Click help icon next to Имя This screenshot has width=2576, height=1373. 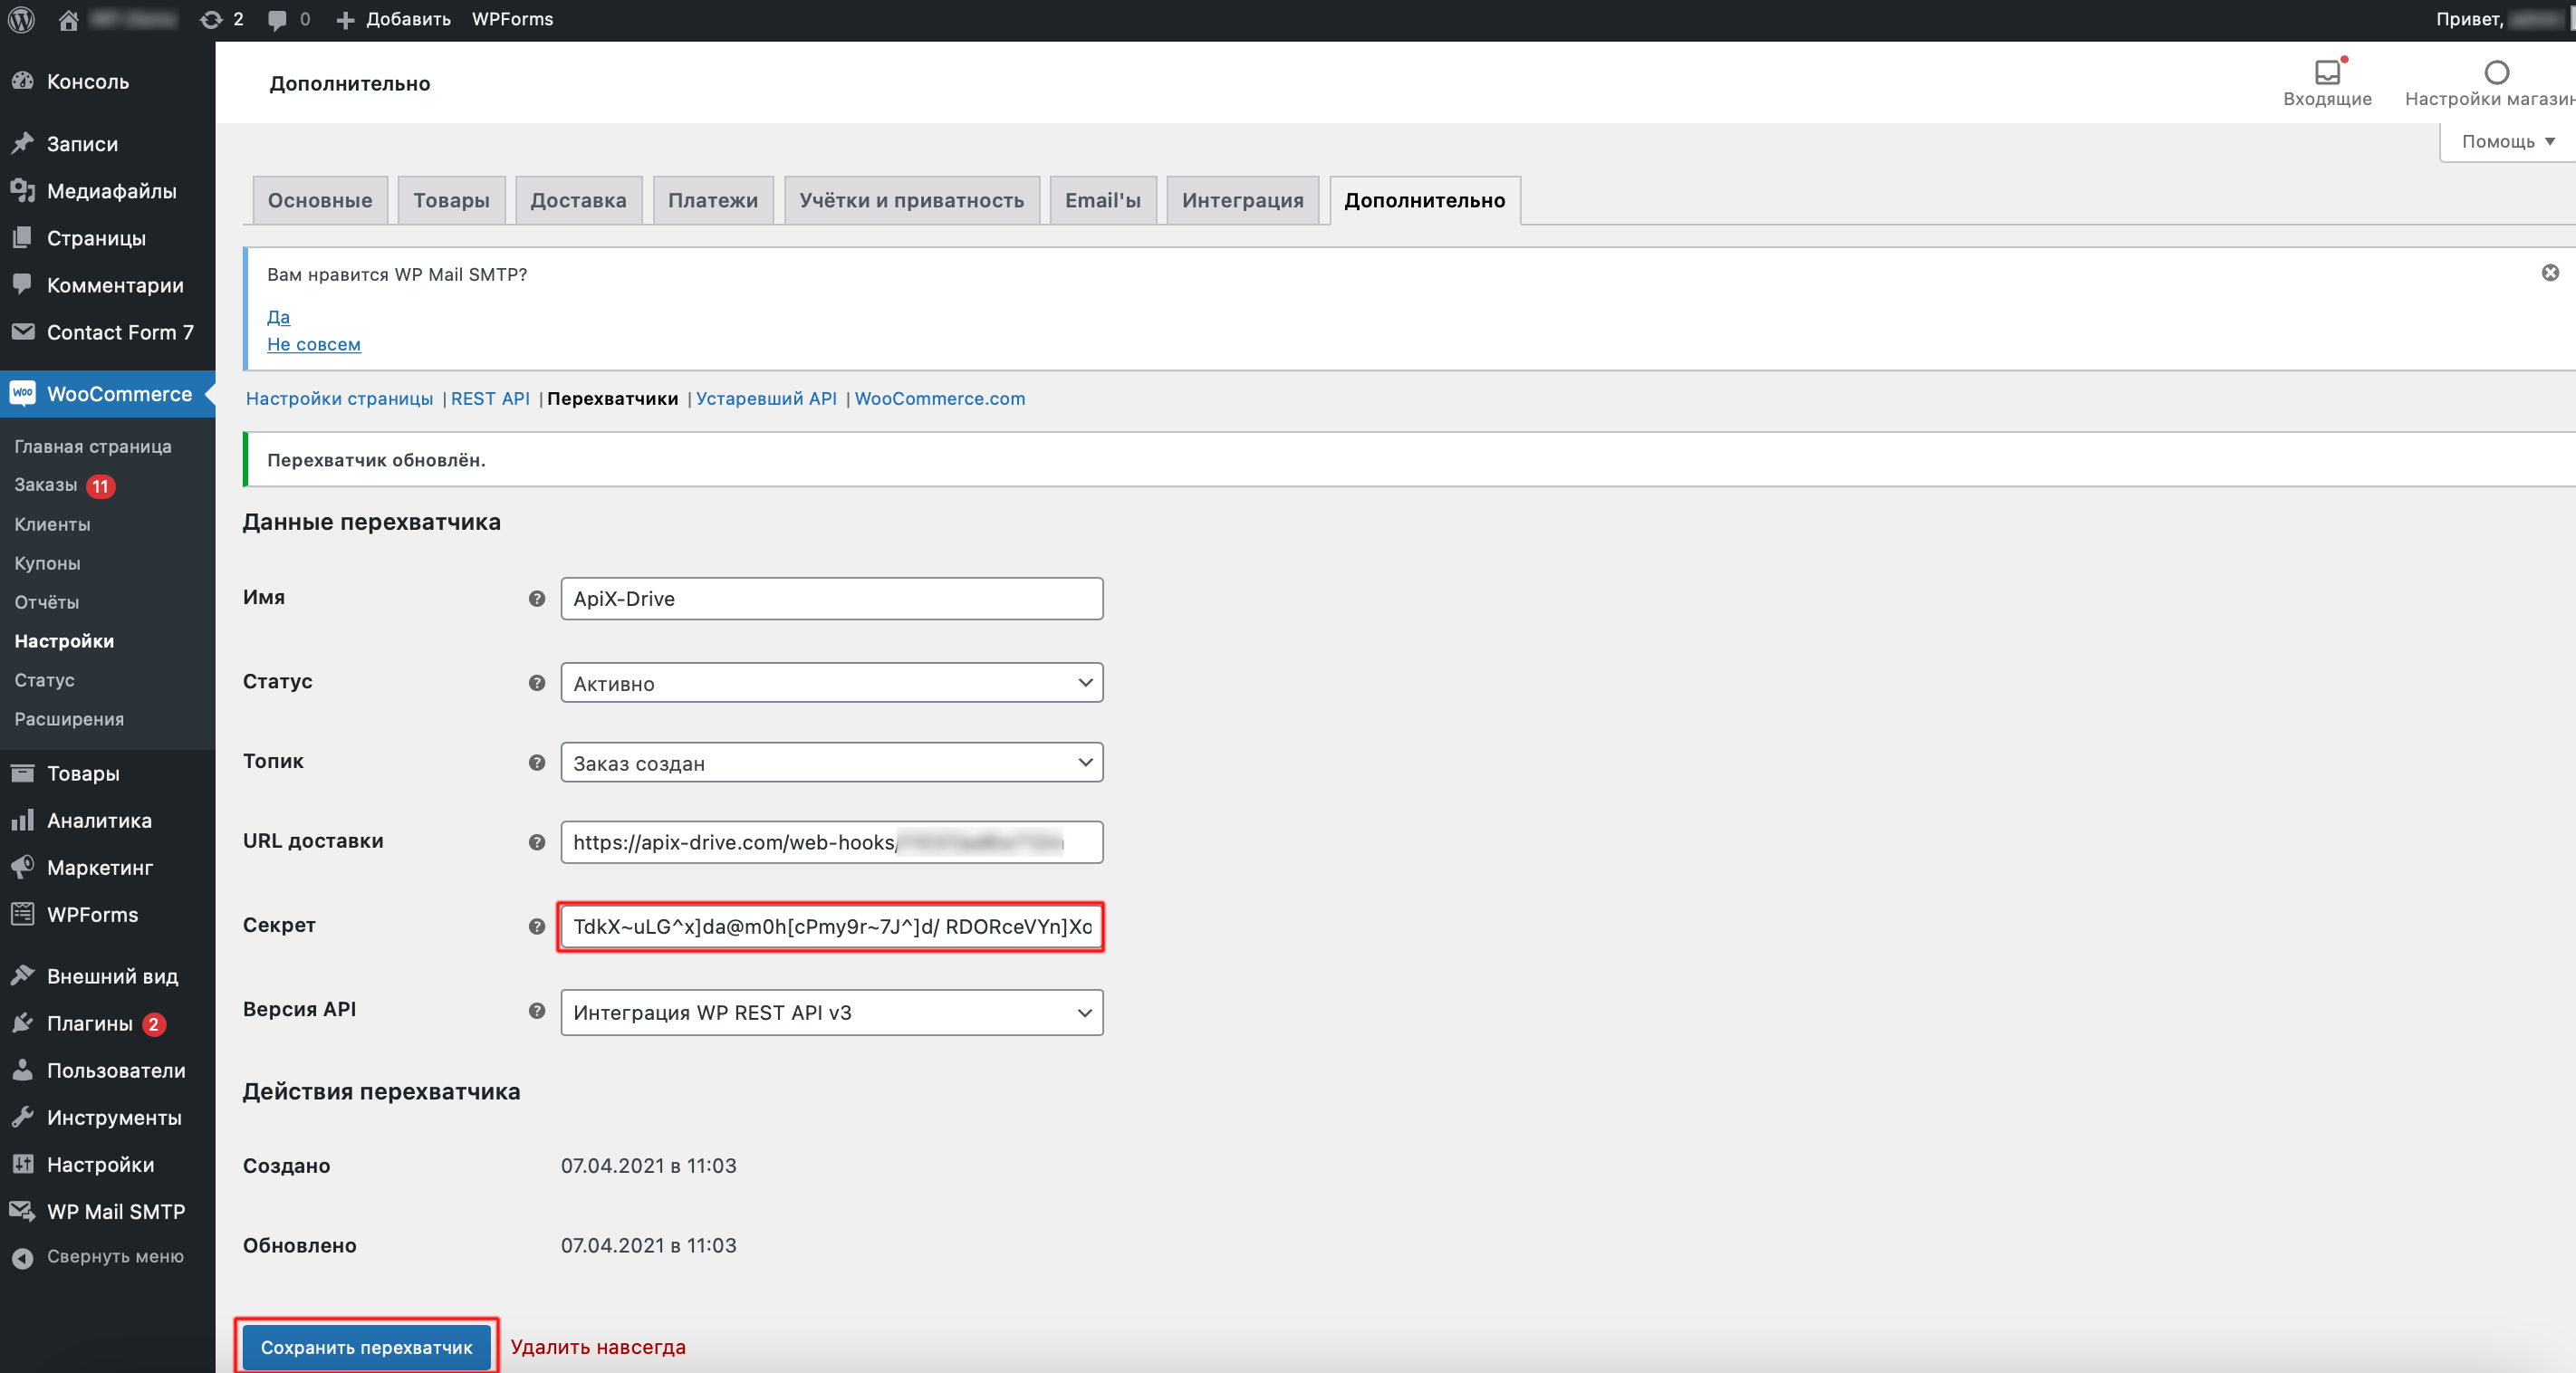click(537, 599)
